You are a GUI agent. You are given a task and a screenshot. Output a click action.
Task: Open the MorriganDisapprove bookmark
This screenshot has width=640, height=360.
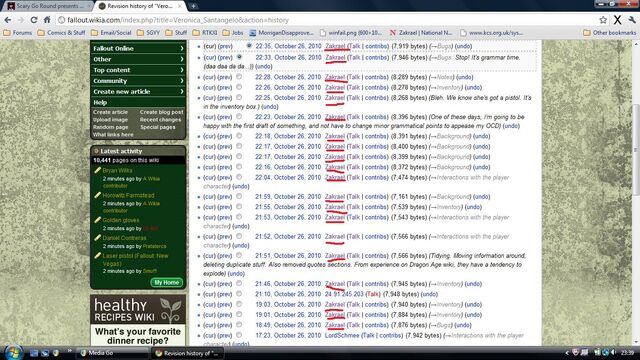(x=281, y=33)
